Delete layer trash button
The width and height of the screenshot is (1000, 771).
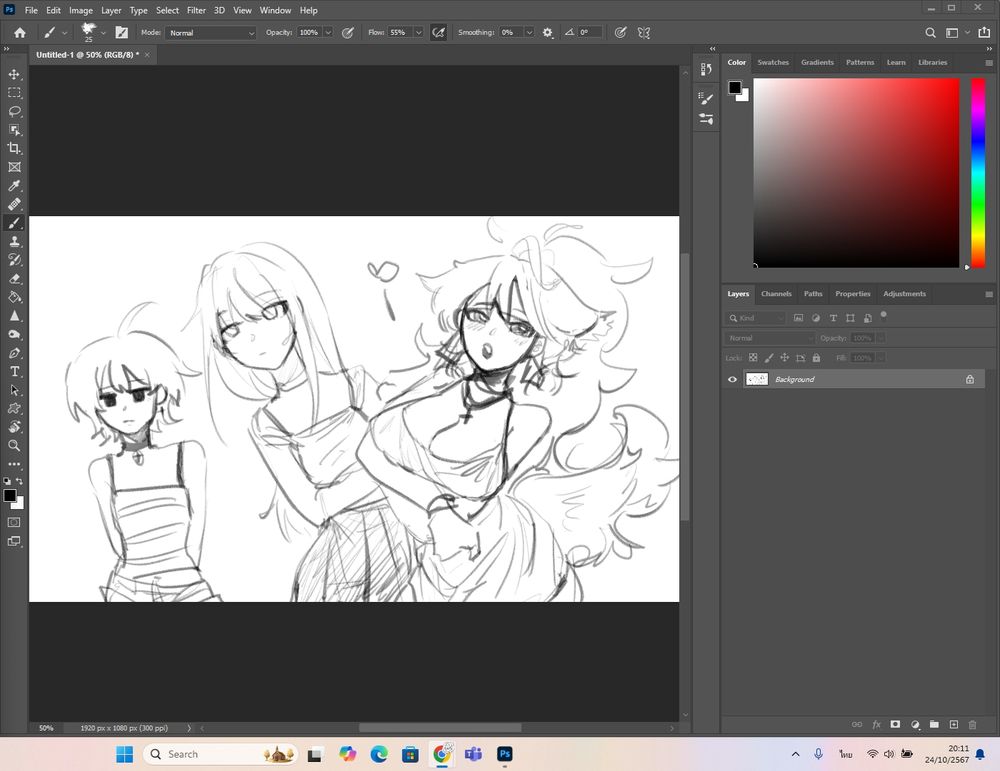point(973,724)
